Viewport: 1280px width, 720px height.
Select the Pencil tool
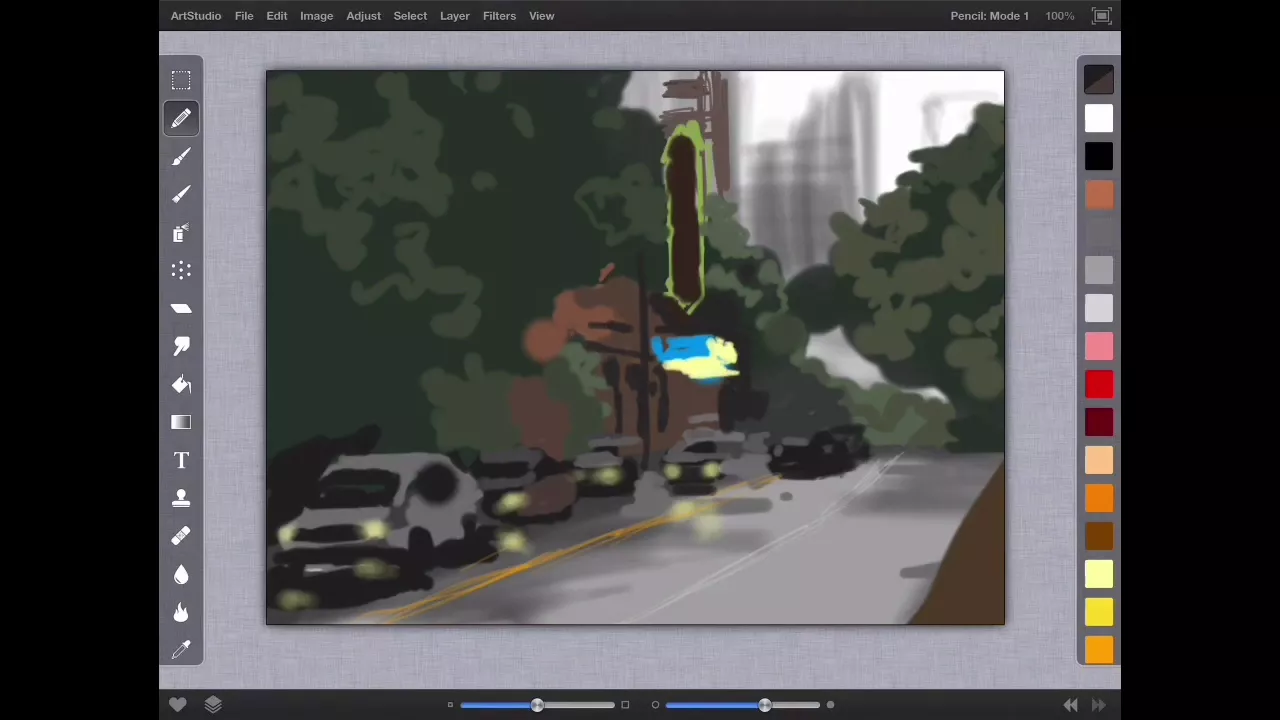coord(181,119)
